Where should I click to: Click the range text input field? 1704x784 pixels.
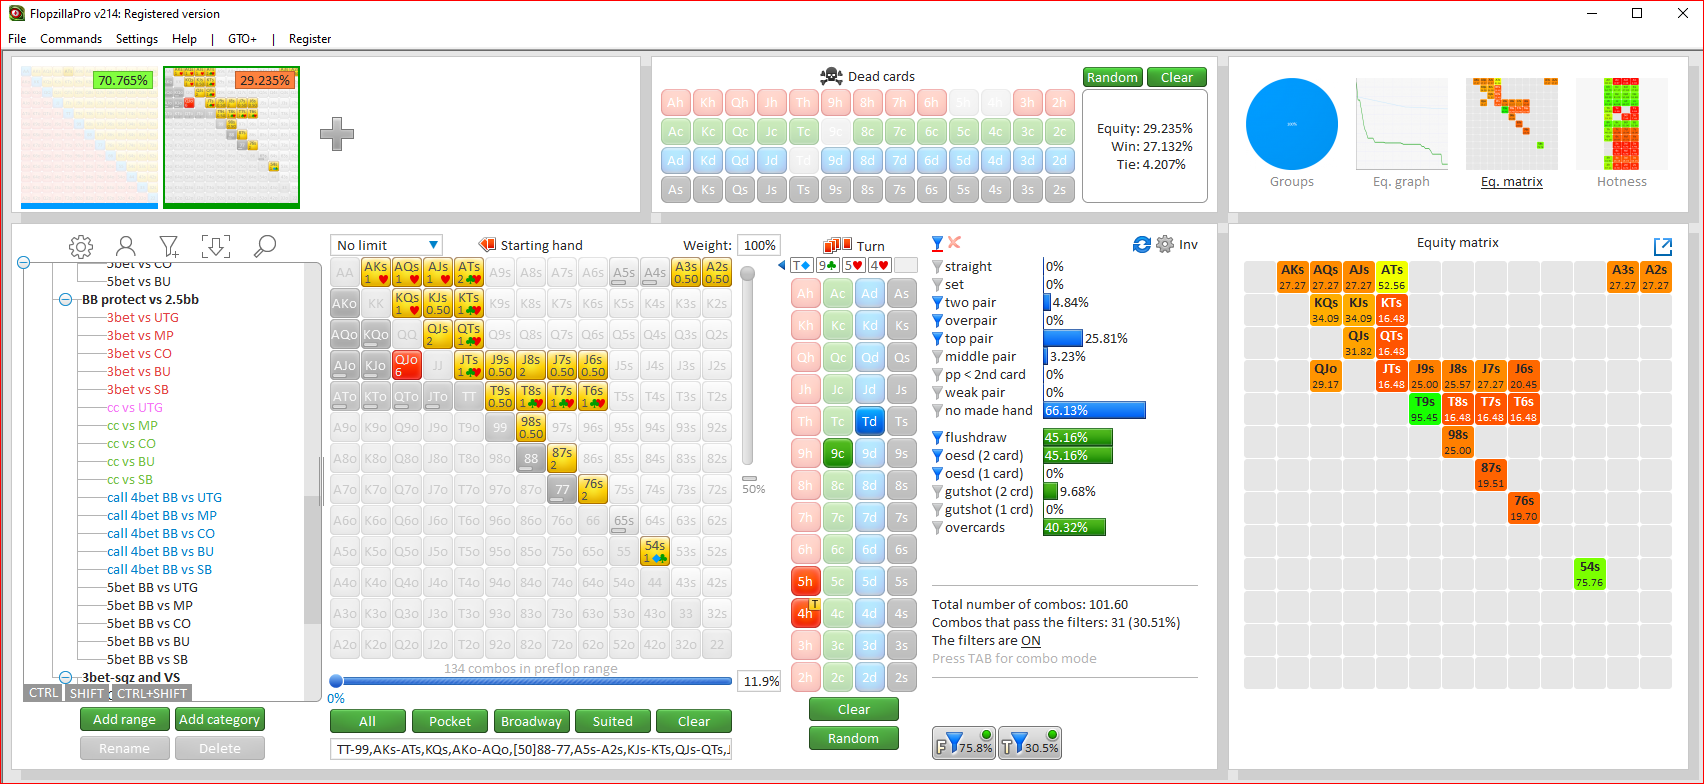coord(531,749)
